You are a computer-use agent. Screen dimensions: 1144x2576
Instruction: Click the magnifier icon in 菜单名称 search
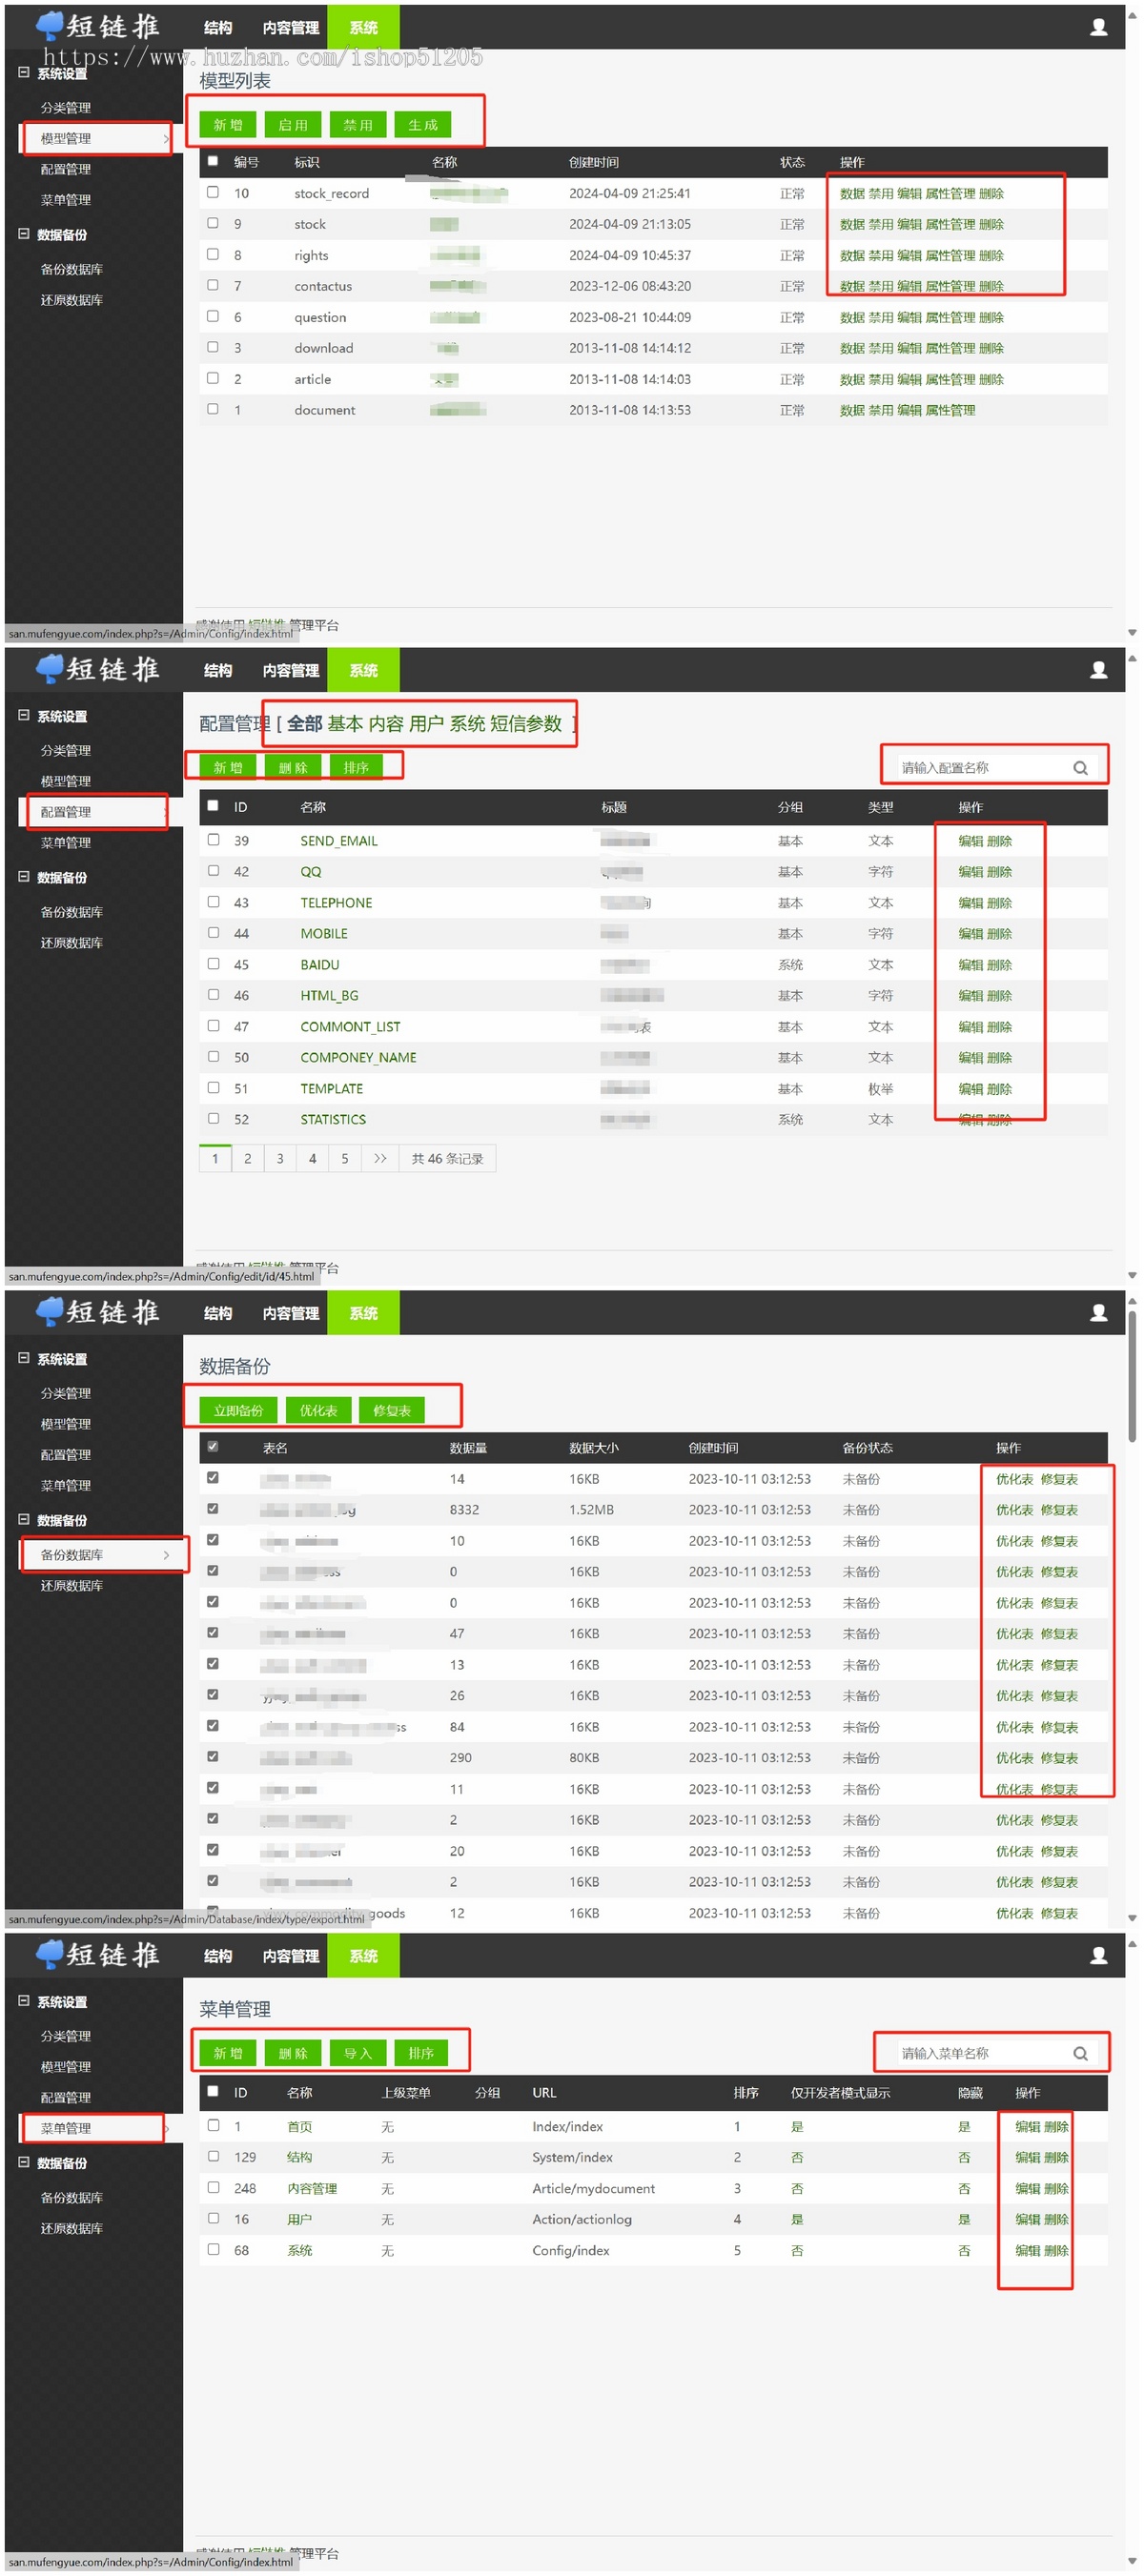click(1080, 2054)
